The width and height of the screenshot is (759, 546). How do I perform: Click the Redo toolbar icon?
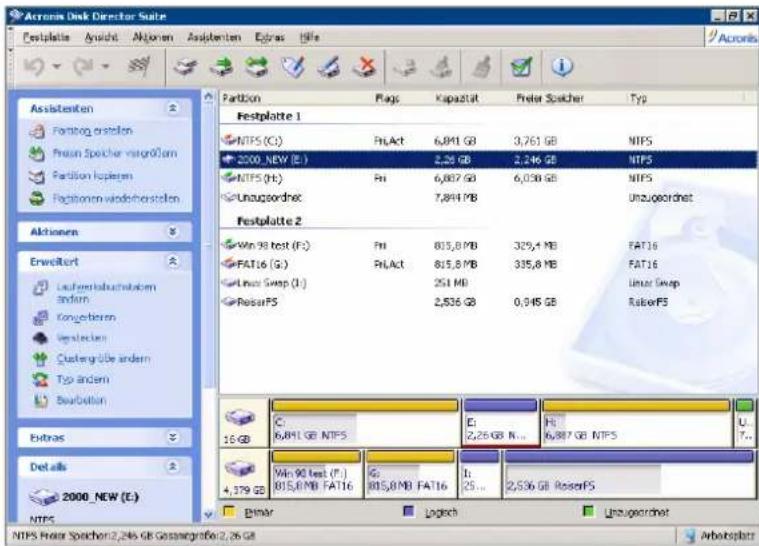[x=84, y=66]
